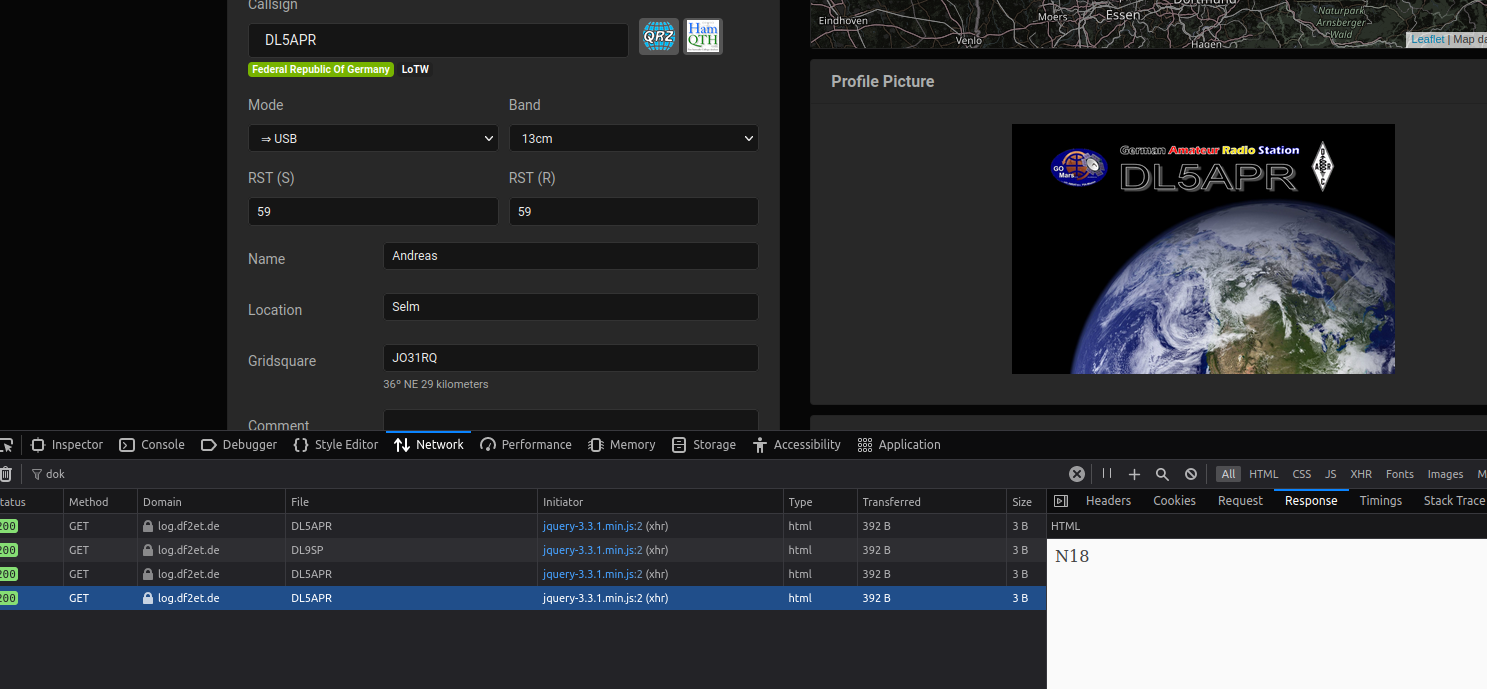Viewport: 1487px width, 689px height.
Task: Open the jquery initiator link in DL9SP row
Action: tap(592, 550)
